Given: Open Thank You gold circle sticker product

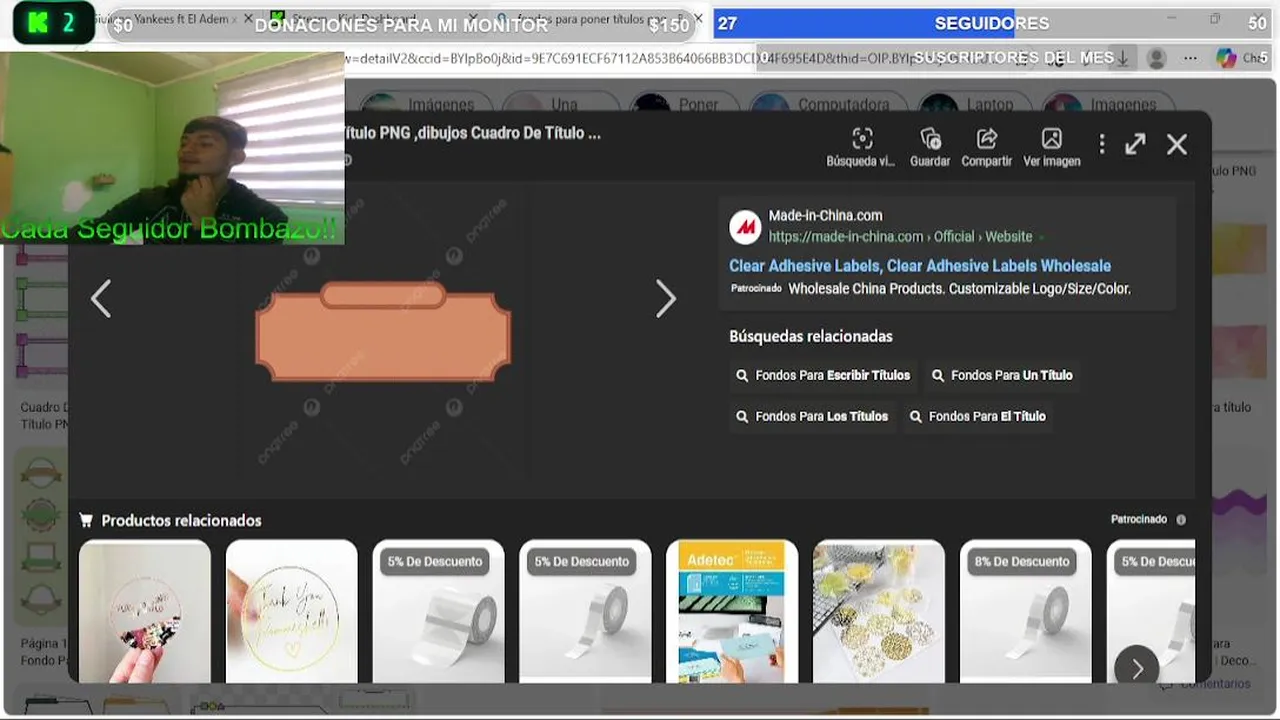Looking at the screenshot, I should click(x=291, y=611).
